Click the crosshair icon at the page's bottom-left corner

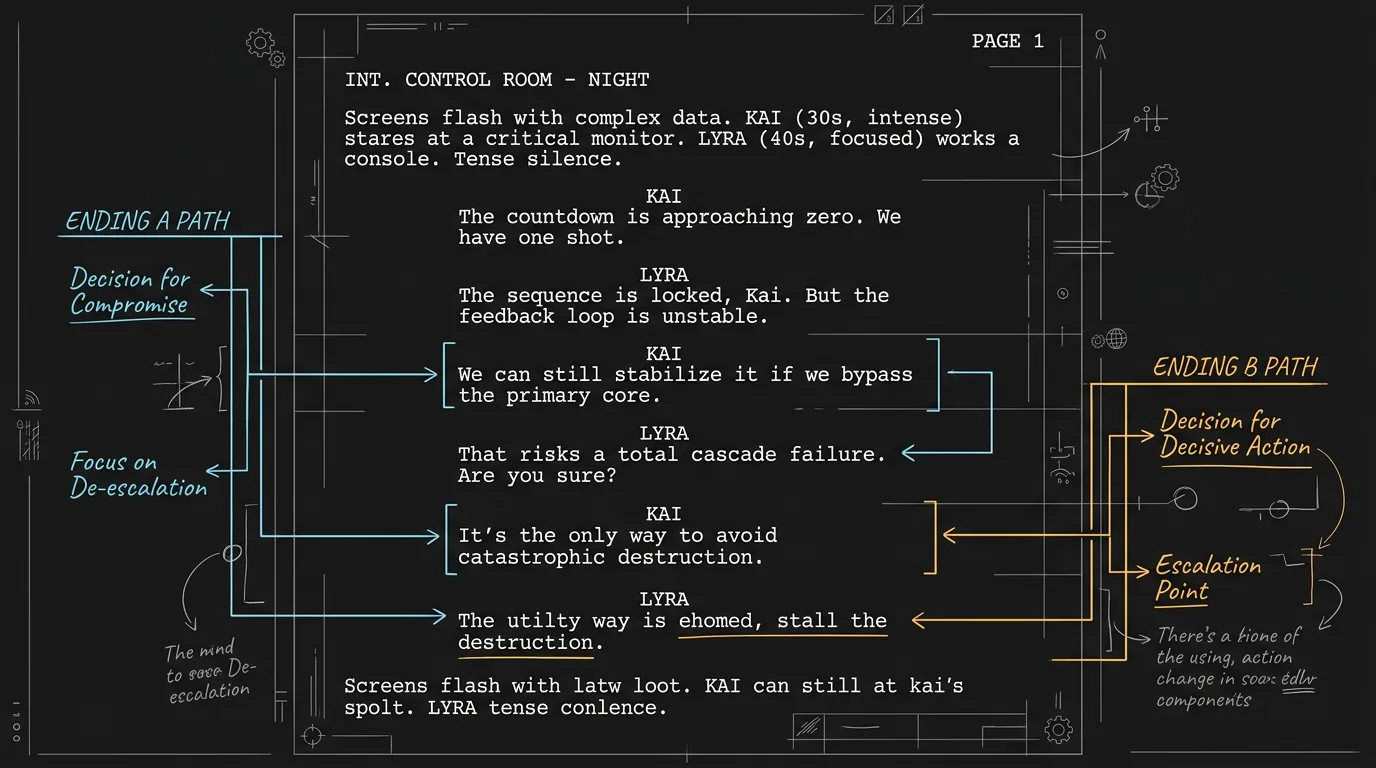(x=314, y=736)
